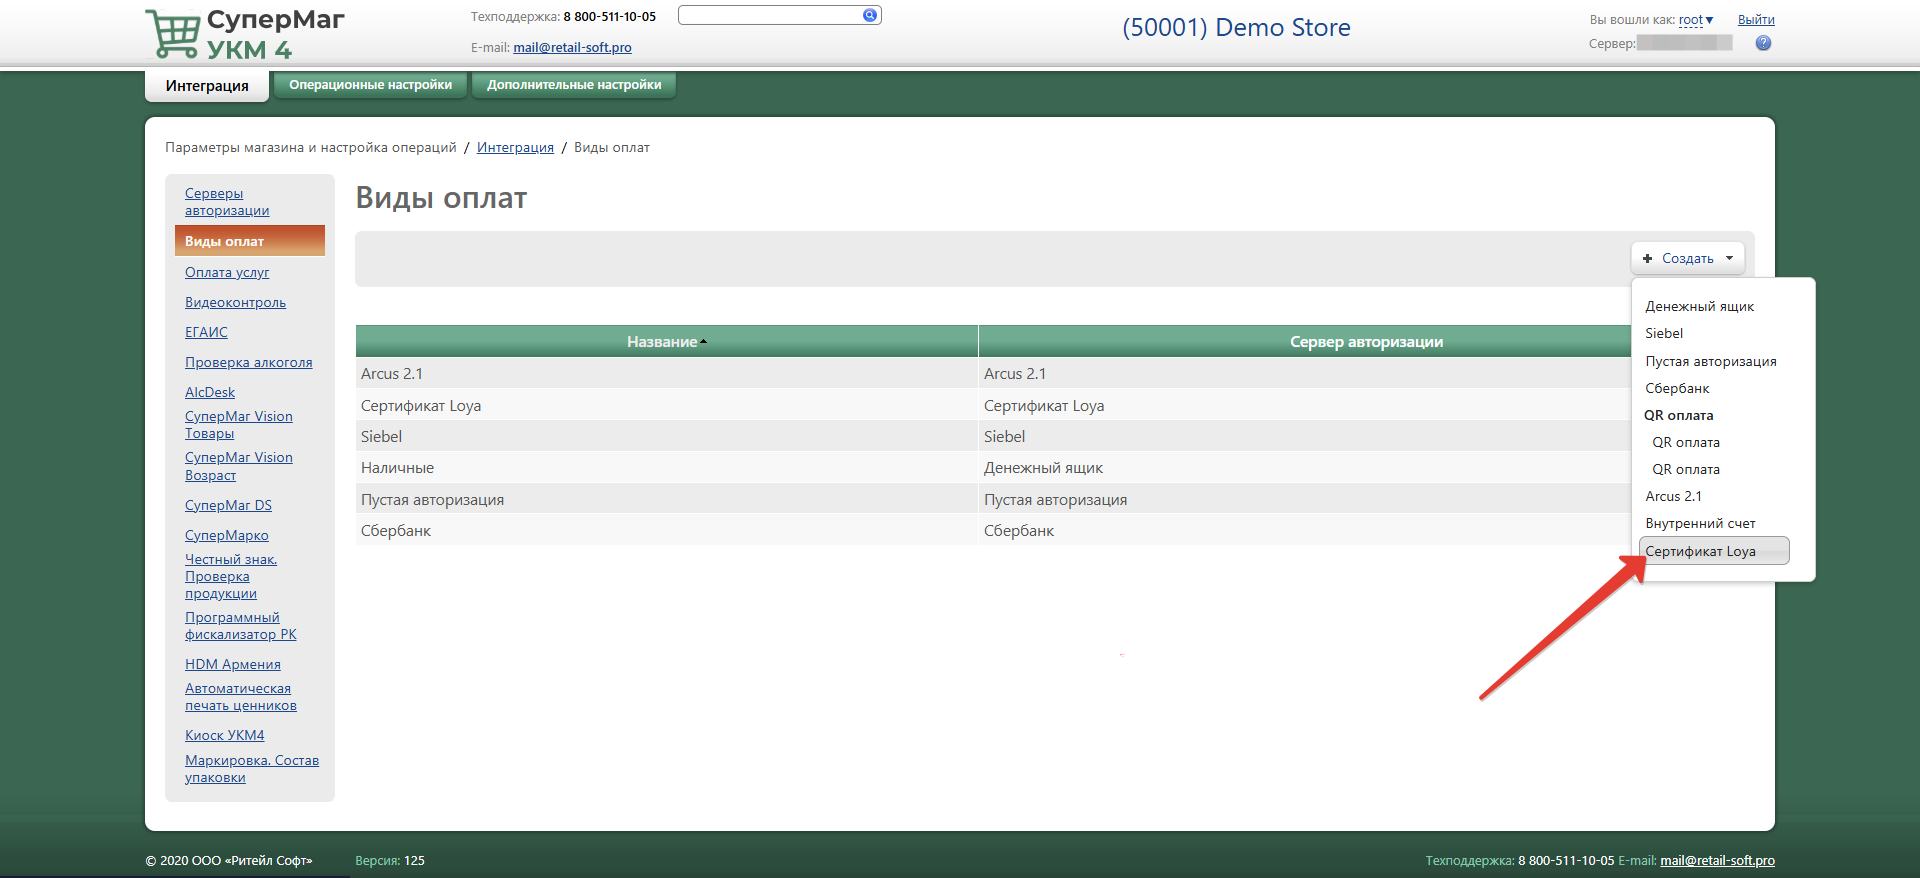Open Серверы авторизации sidebar link
This screenshot has height=878, width=1920.
(226, 202)
